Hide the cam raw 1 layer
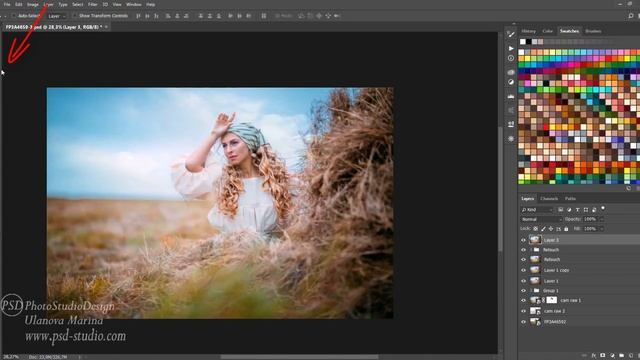The width and height of the screenshot is (640, 360). tap(524, 300)
